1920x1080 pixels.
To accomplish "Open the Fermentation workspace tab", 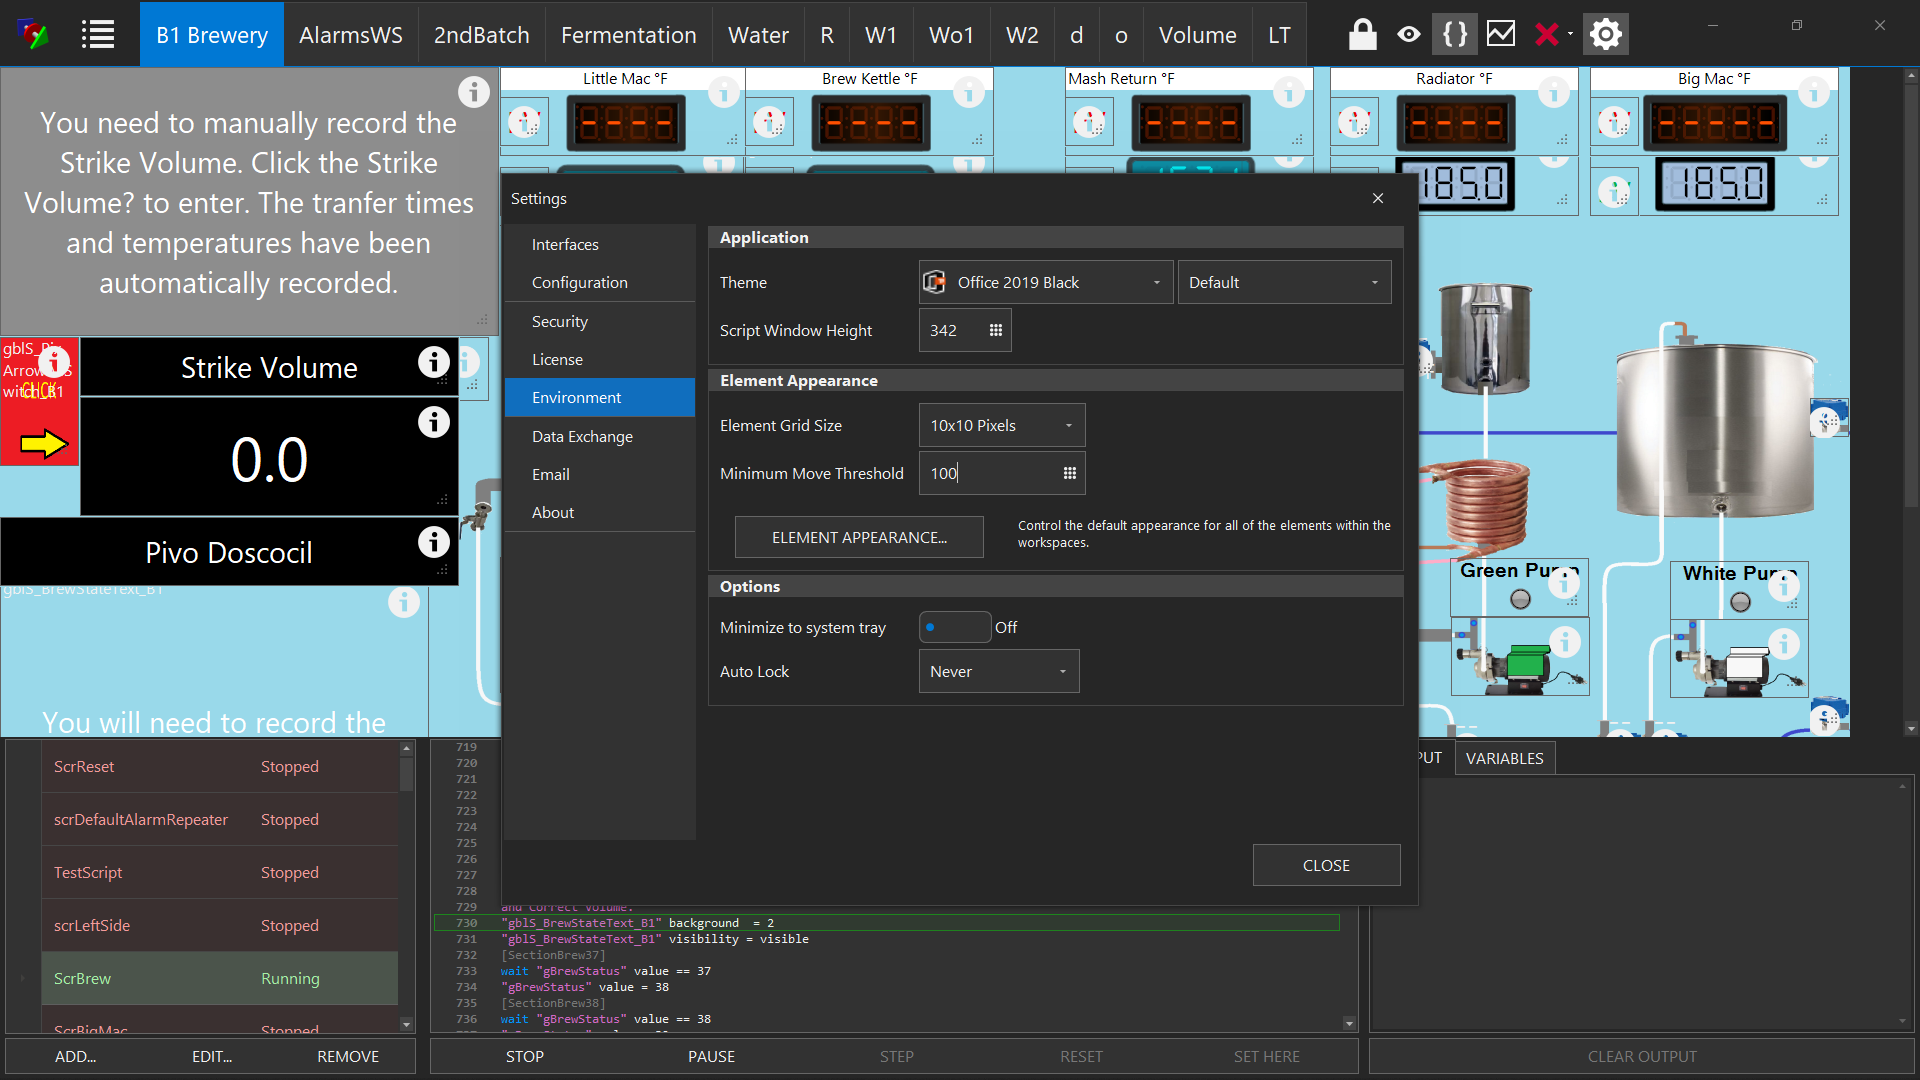I will (x=629, y=34).
